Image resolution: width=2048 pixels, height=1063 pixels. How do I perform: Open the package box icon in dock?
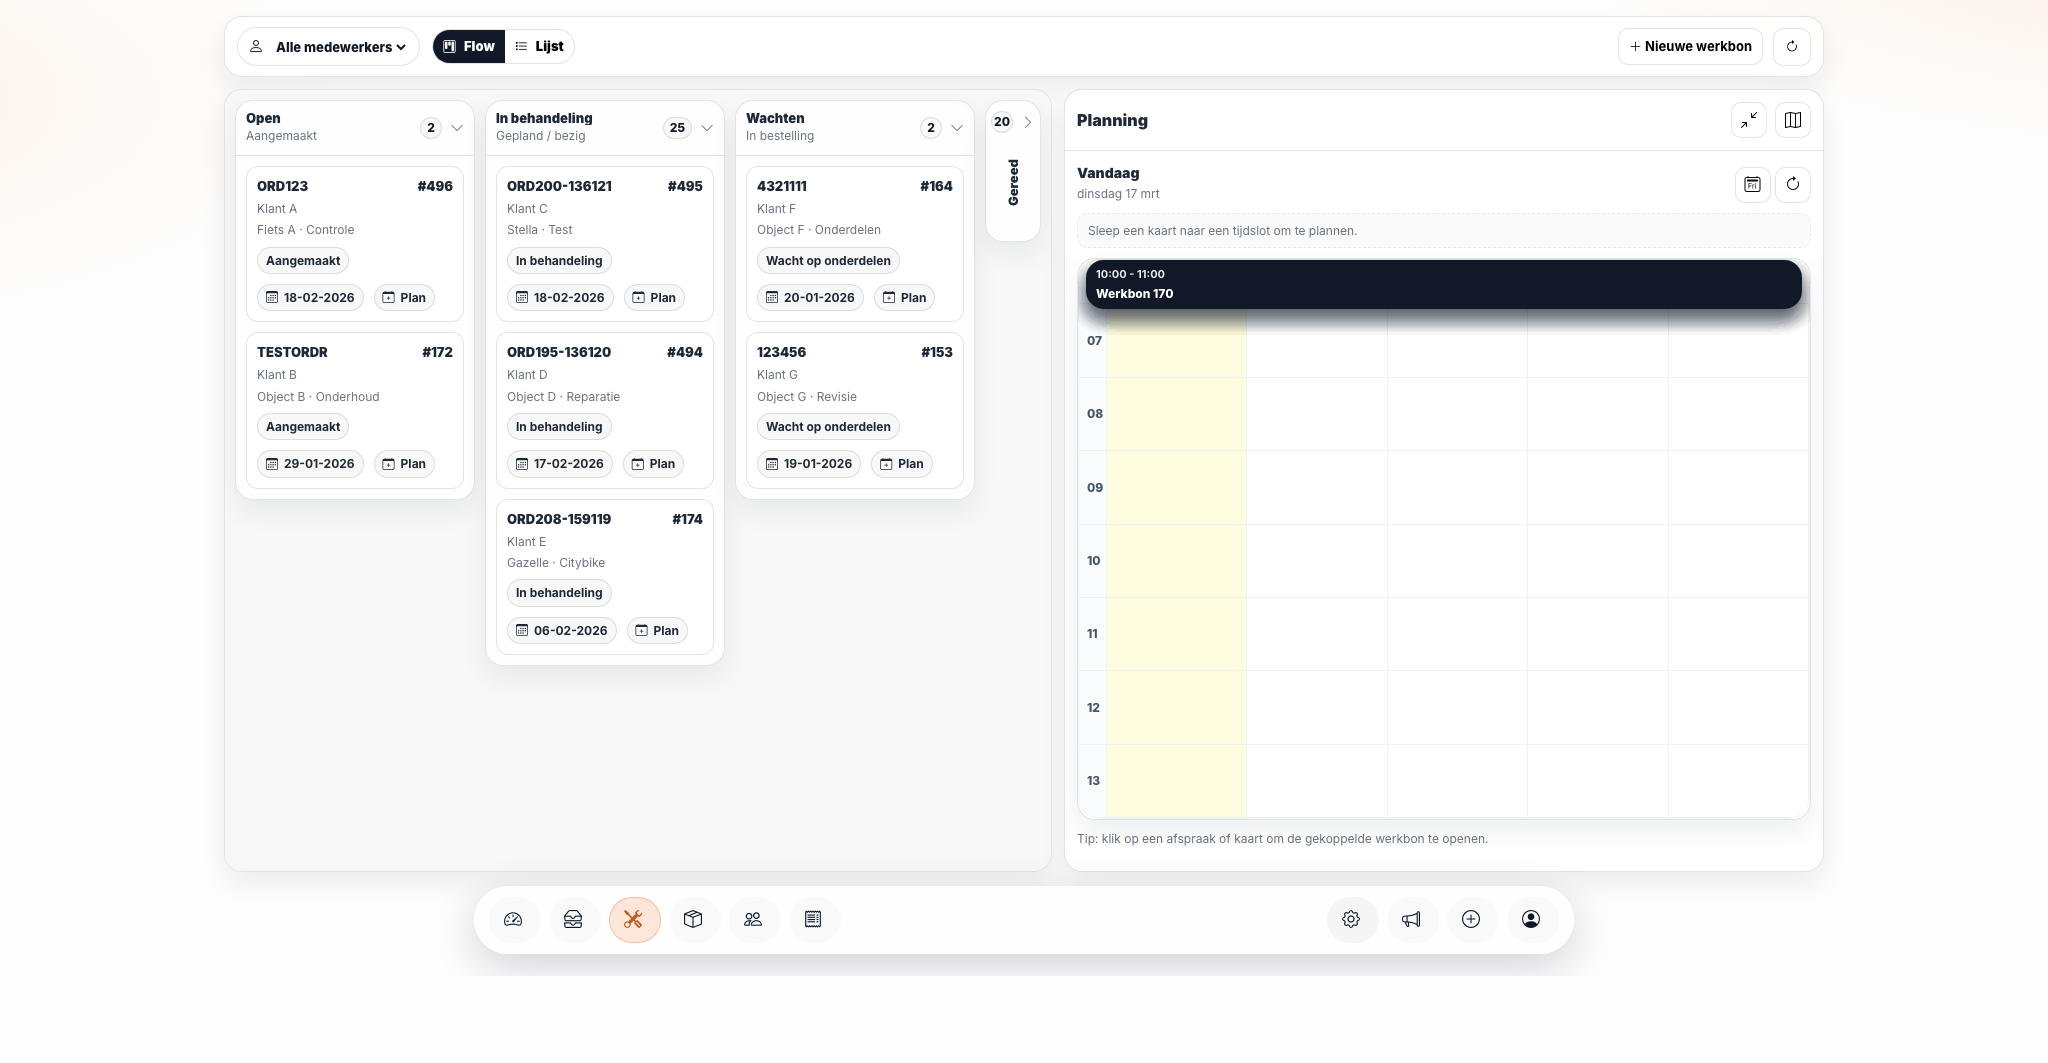click(693, 919)
